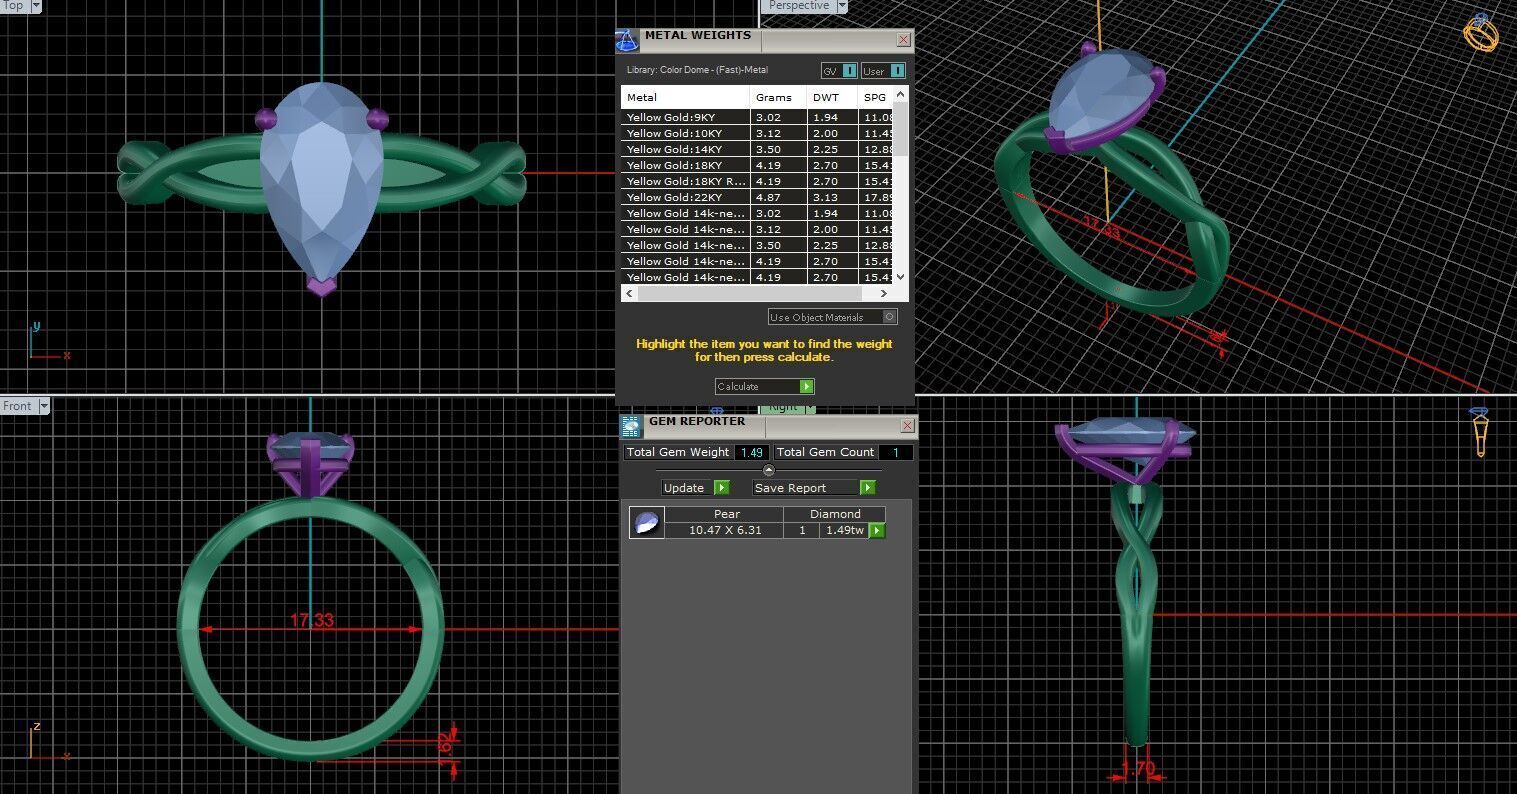Click the orange ring icon in Perspective viewport

(x=1481, y=33)
